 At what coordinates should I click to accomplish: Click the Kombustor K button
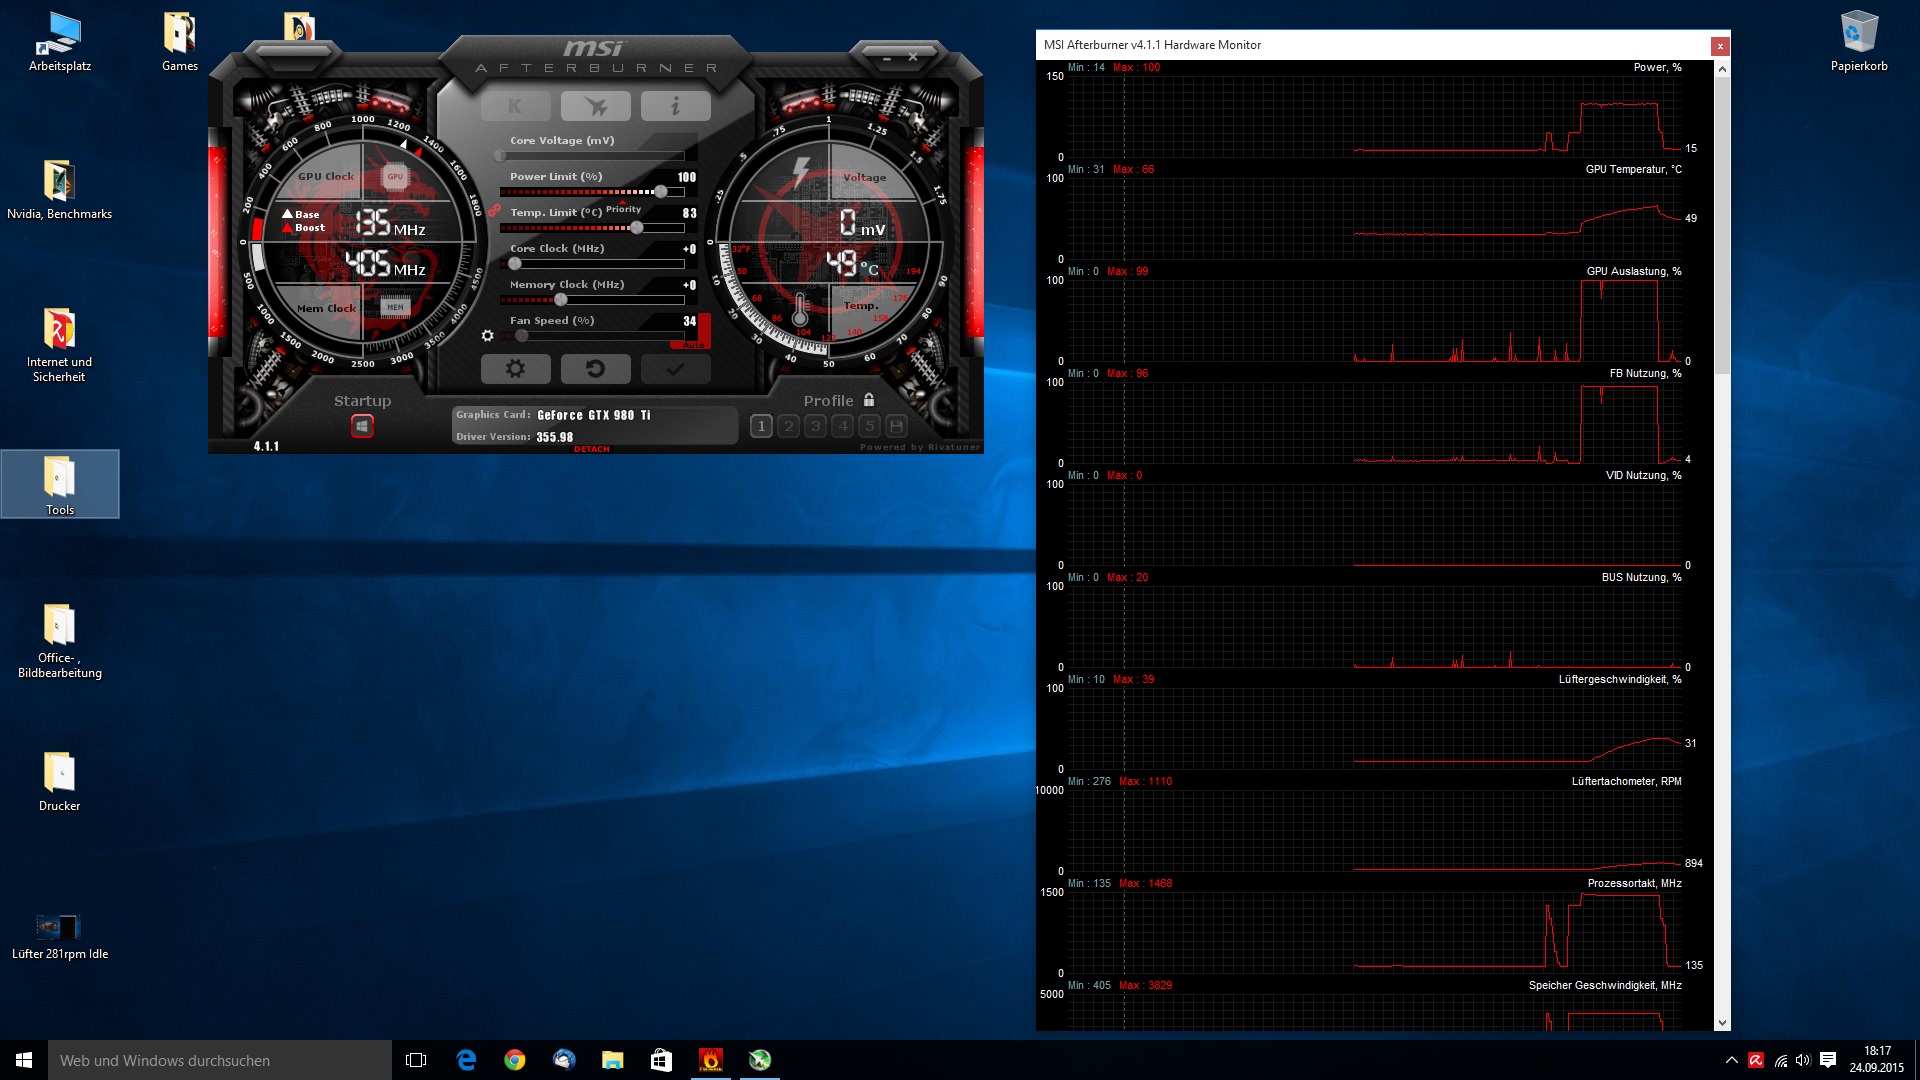click(x=515, y=106)
